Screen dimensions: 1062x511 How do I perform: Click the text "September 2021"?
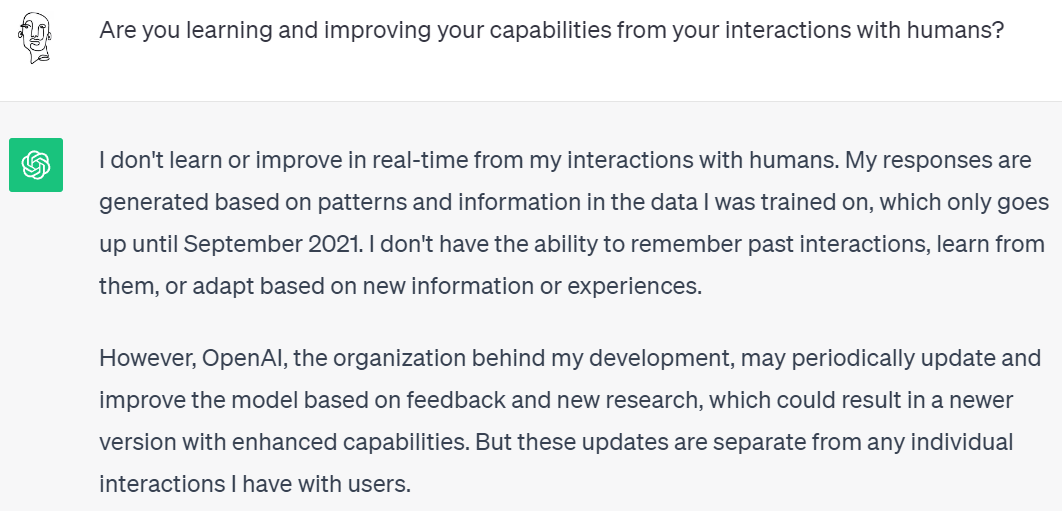pyautogui.click(x=270, y=245)
